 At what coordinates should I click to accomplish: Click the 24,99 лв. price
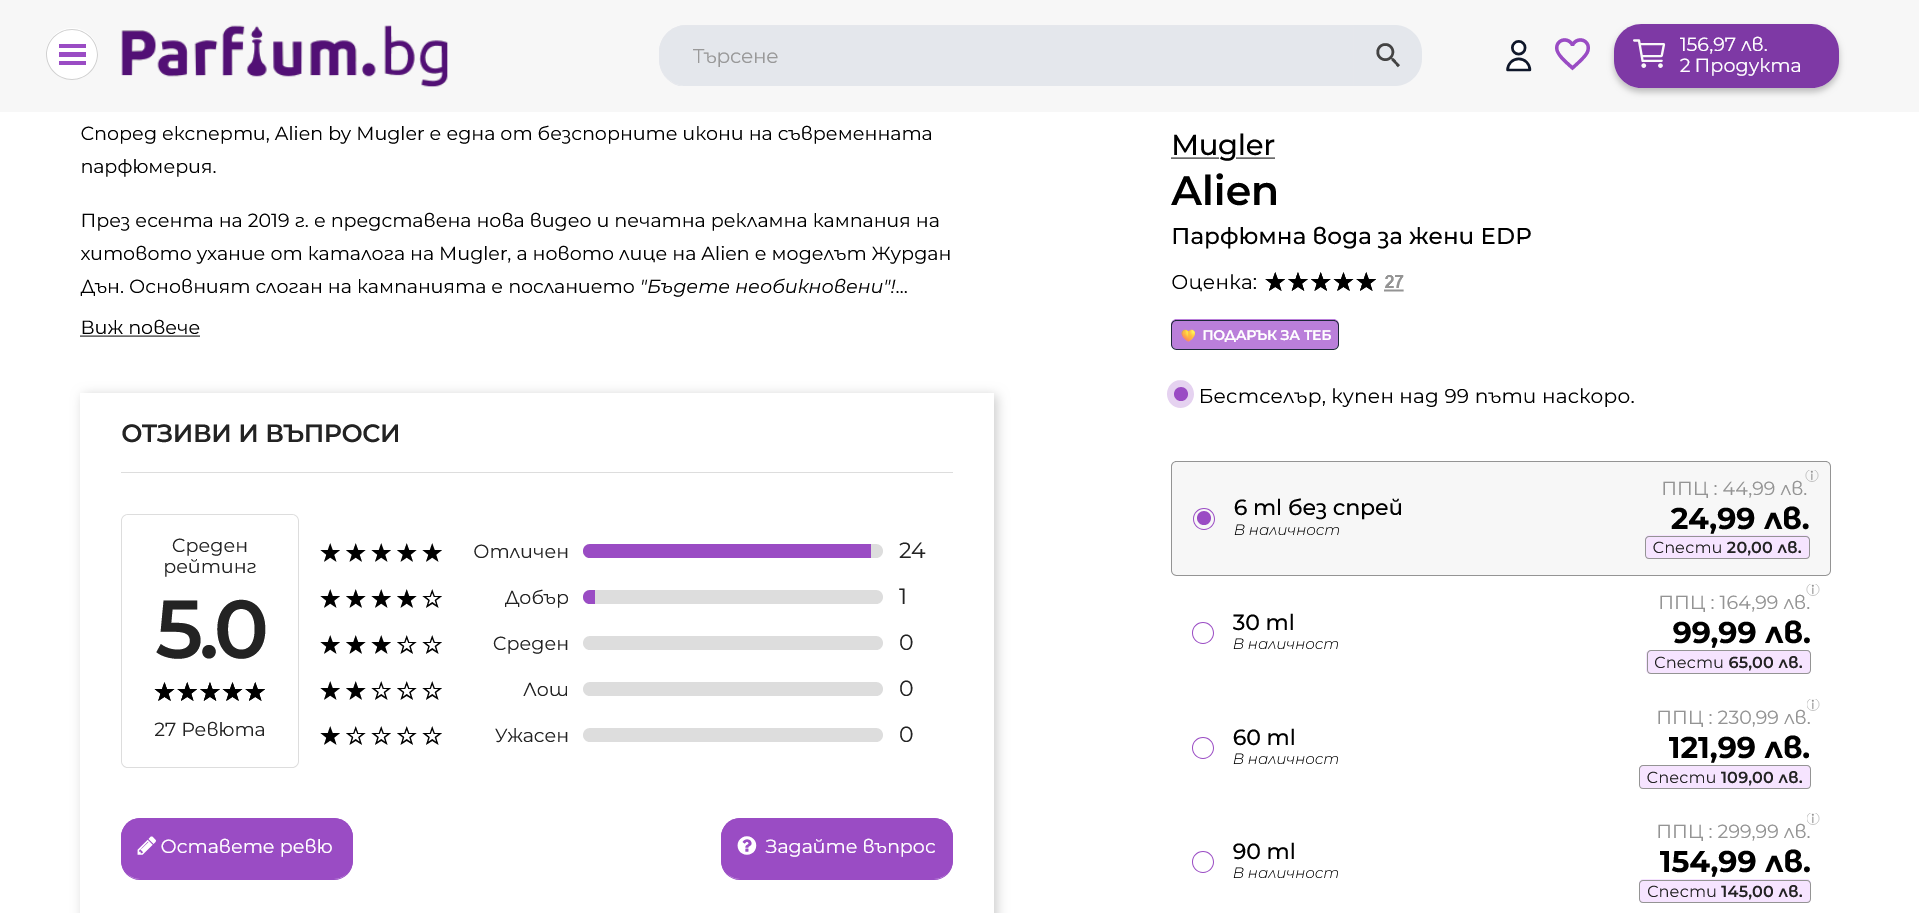pos(1740,518)
